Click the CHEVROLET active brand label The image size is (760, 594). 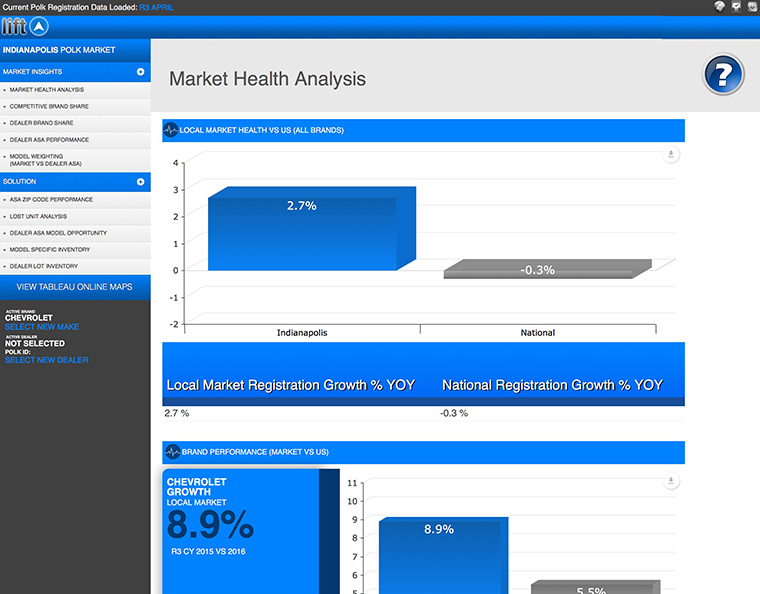click(29, 318)
